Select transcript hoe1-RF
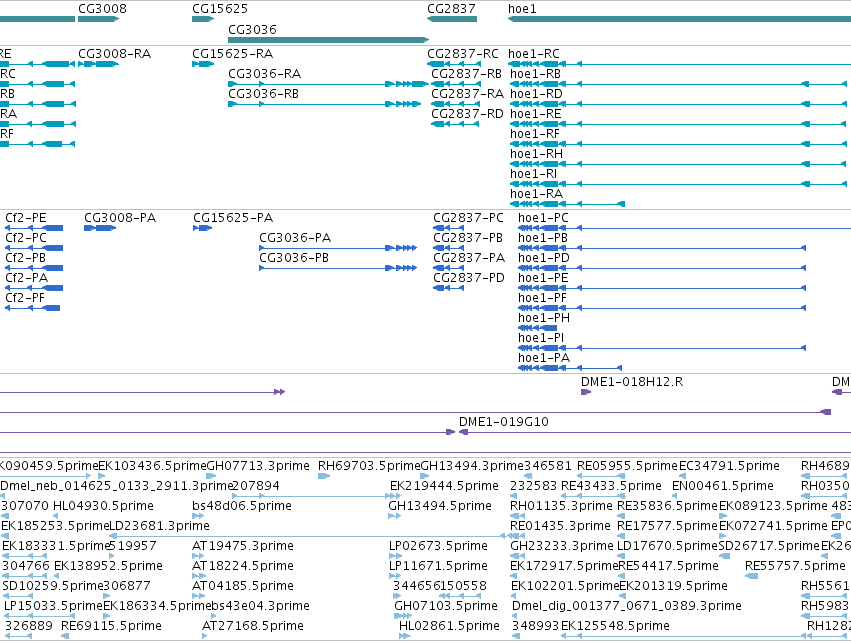This screenshot has width=851, height=641. point(535,134)
